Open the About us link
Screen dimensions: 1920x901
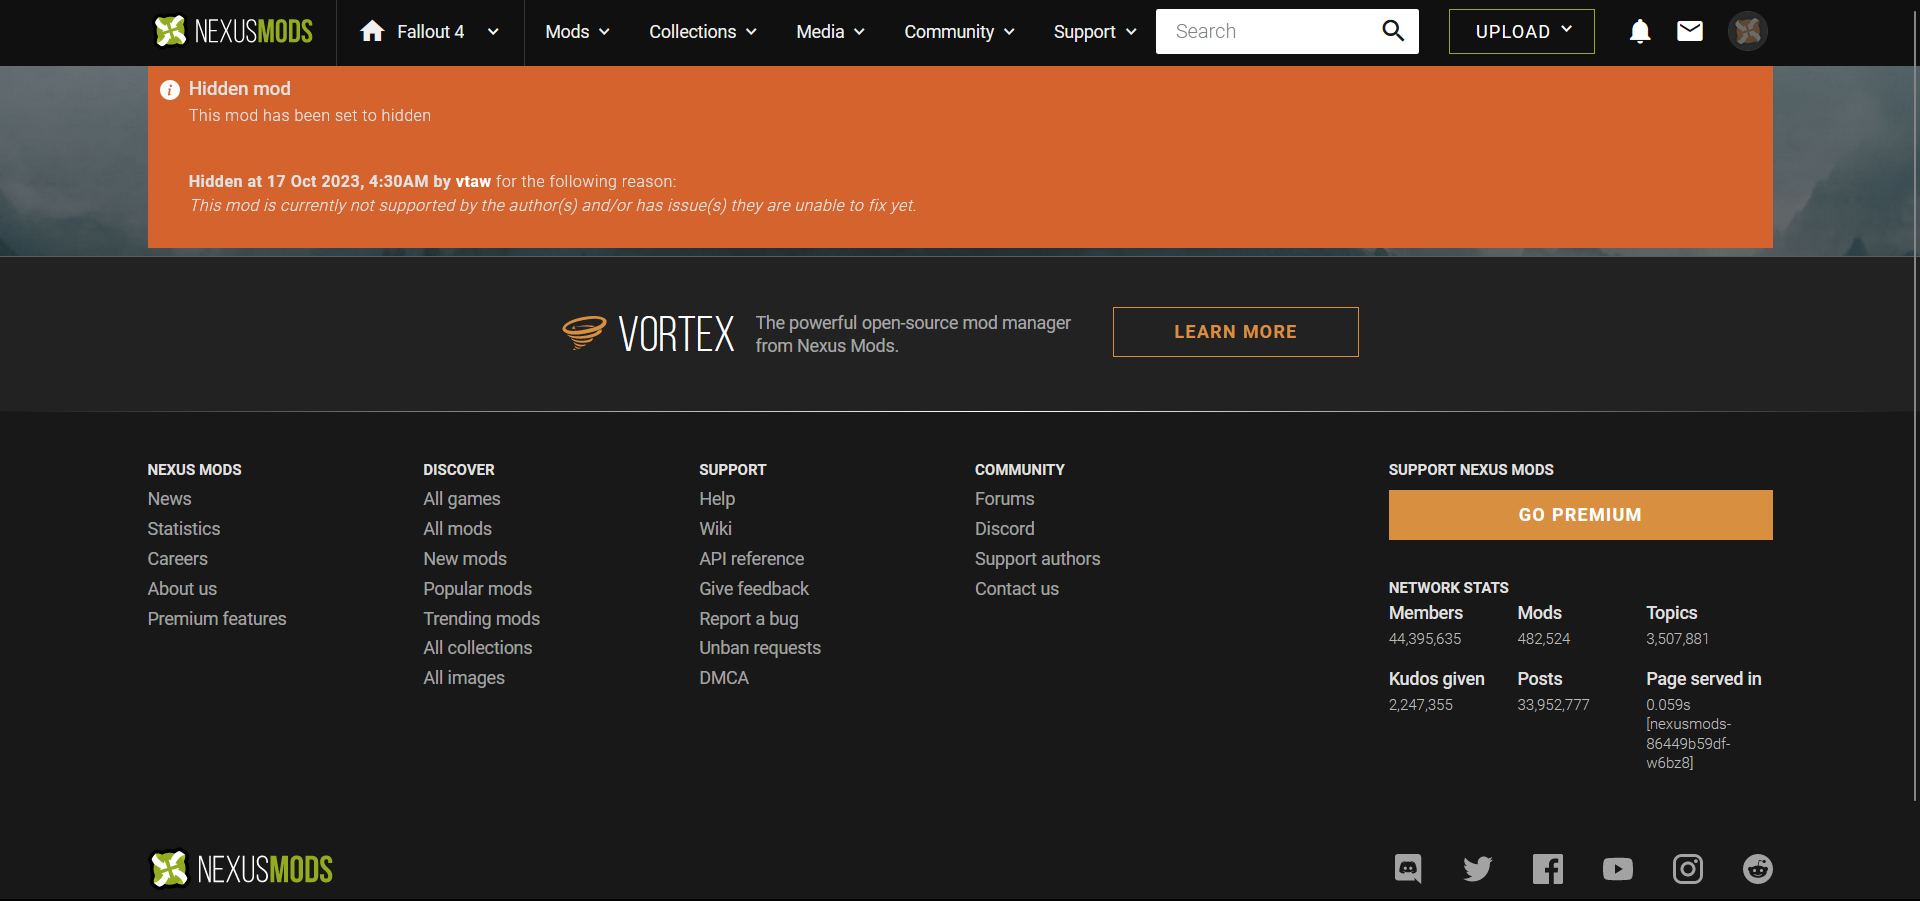[182, 589]
